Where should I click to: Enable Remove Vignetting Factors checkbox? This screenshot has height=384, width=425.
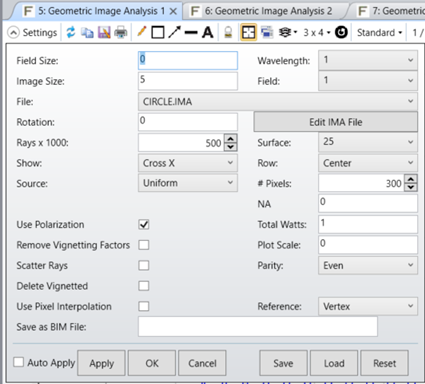tap(144, 245)
